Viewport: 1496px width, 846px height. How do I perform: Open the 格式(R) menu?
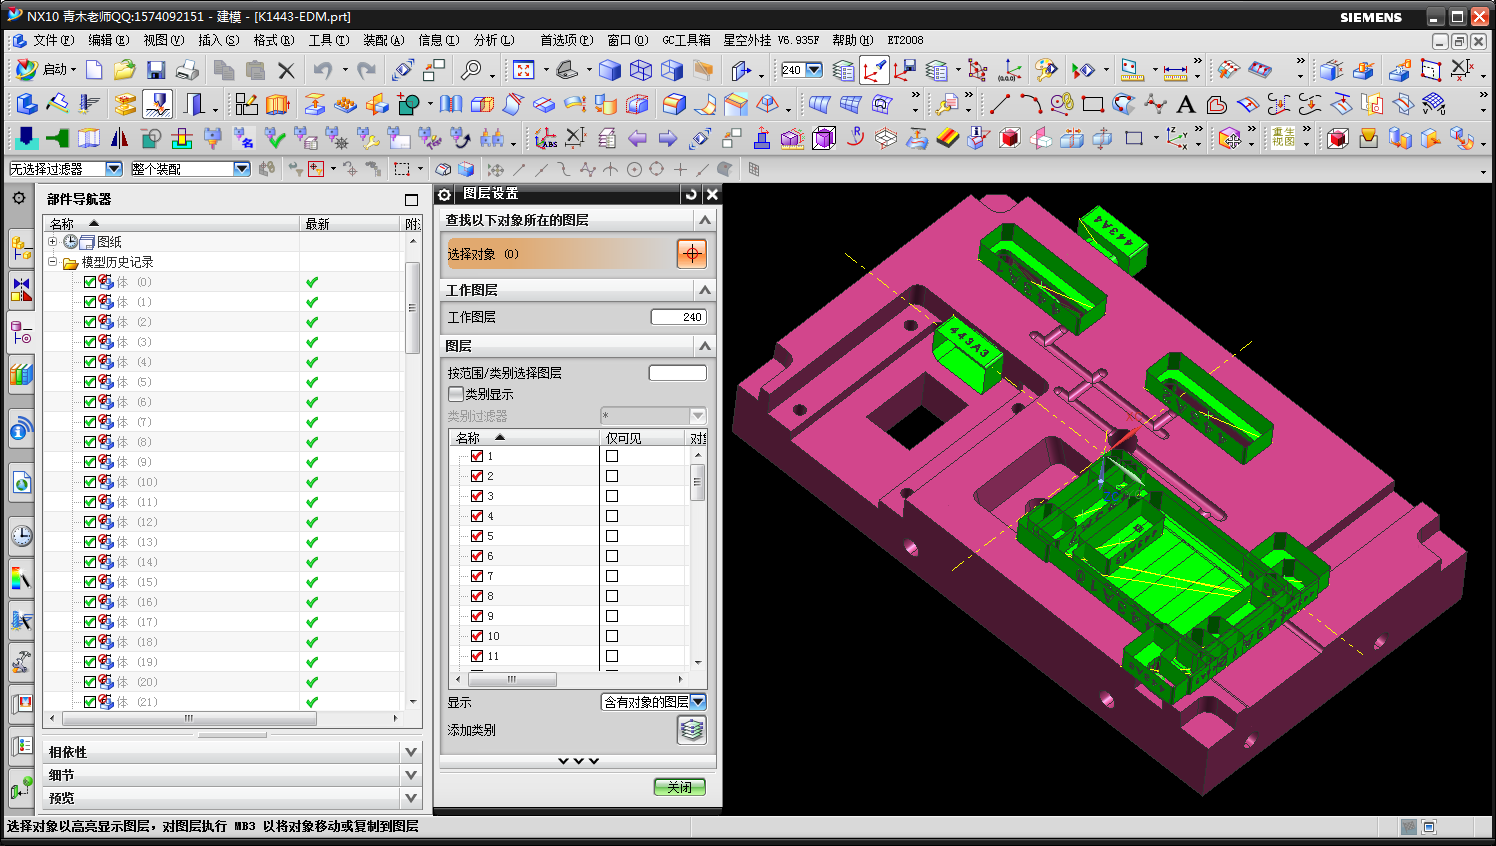pos(273,40)
